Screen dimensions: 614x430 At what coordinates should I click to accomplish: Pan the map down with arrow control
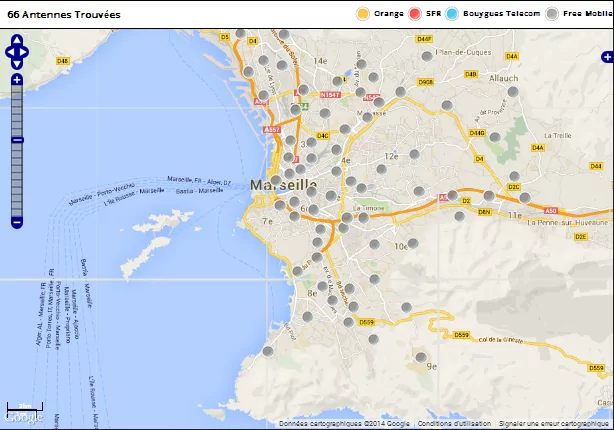(x=16, y=62)
